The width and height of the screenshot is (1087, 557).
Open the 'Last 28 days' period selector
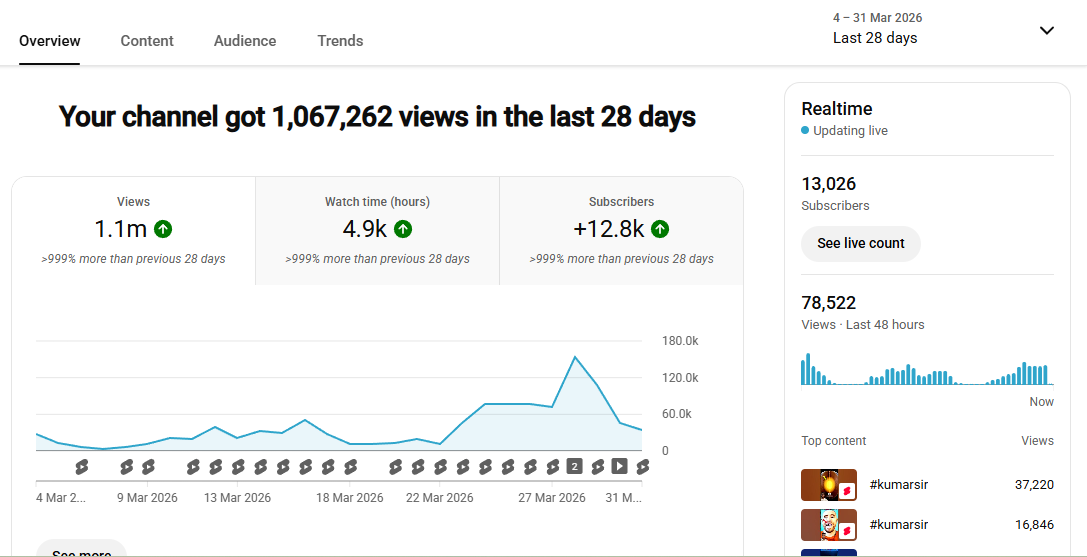point(875,38)
